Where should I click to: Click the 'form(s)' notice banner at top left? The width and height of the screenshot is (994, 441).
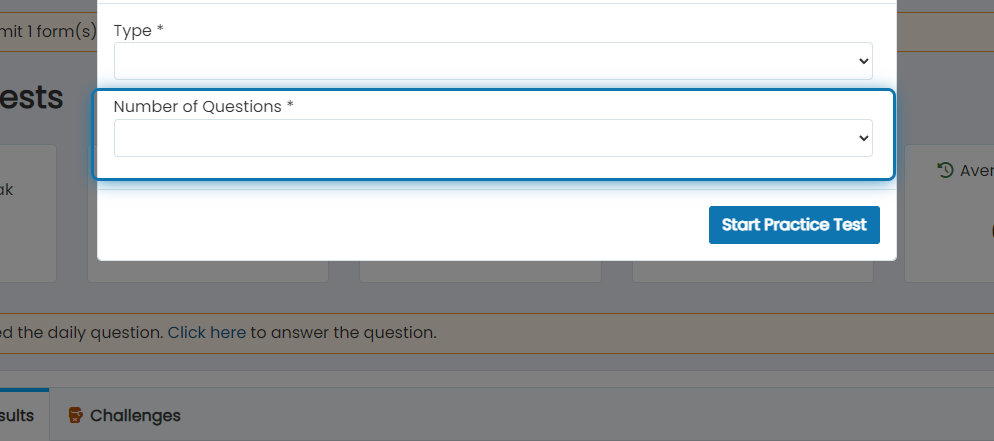point(48,31)
